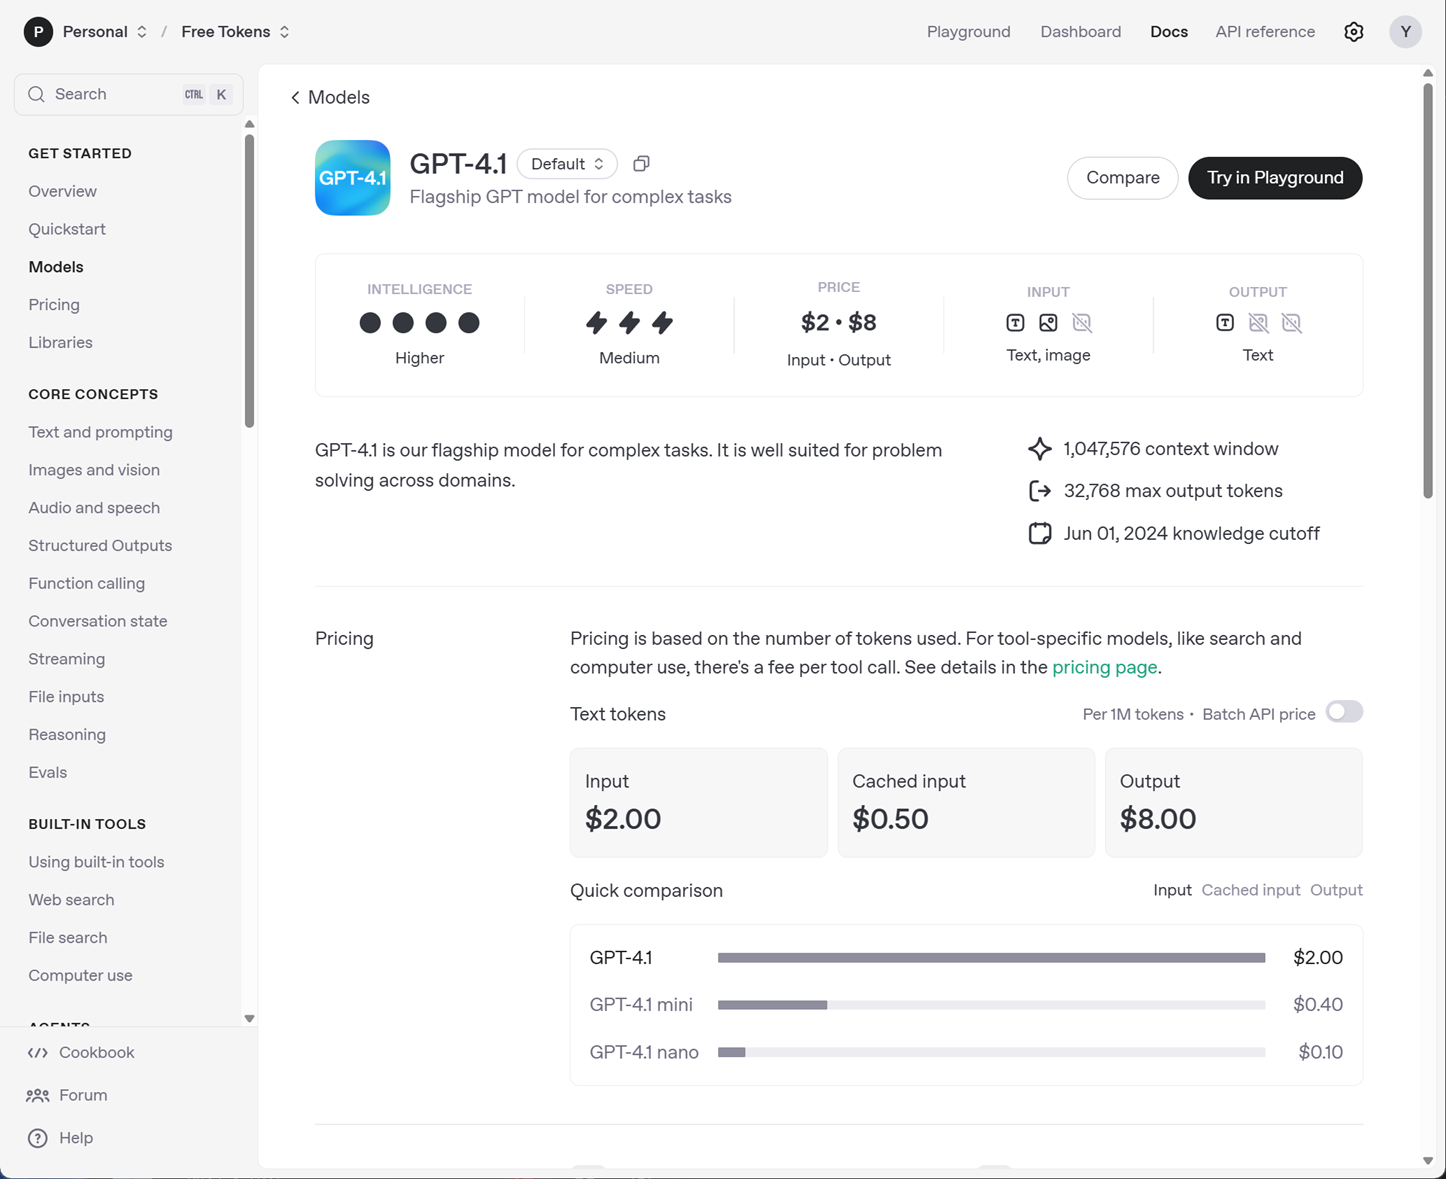Click the Input $2.00 price card
This screenshot has height=1179, width=1446.
tap(698, 803)
